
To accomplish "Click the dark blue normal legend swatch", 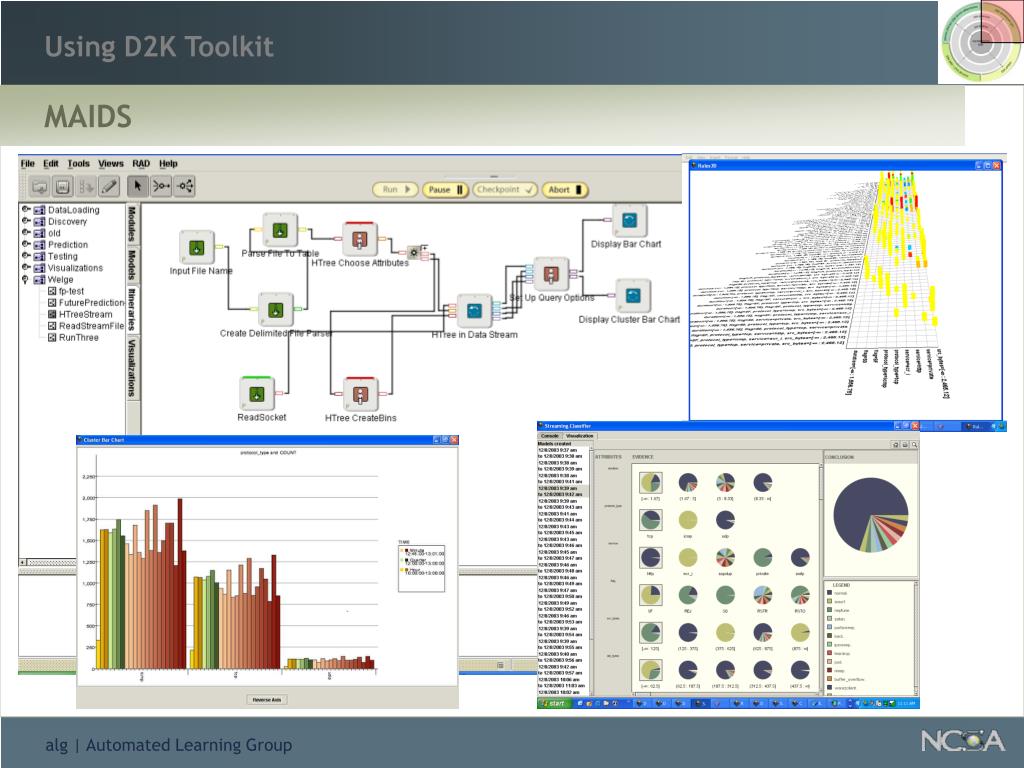I will click(830, 593).
